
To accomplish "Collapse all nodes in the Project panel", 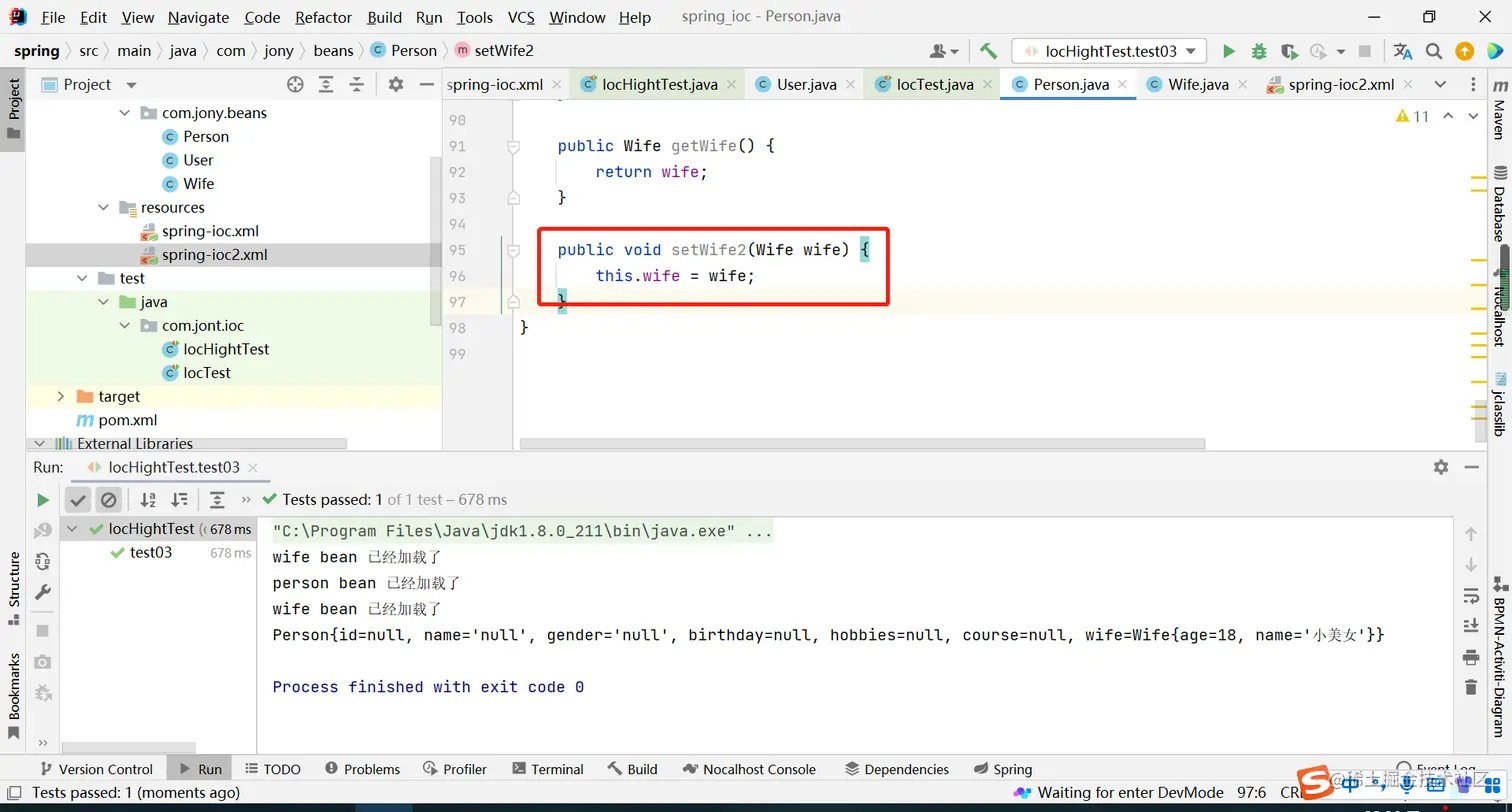I will click(356, 85).
